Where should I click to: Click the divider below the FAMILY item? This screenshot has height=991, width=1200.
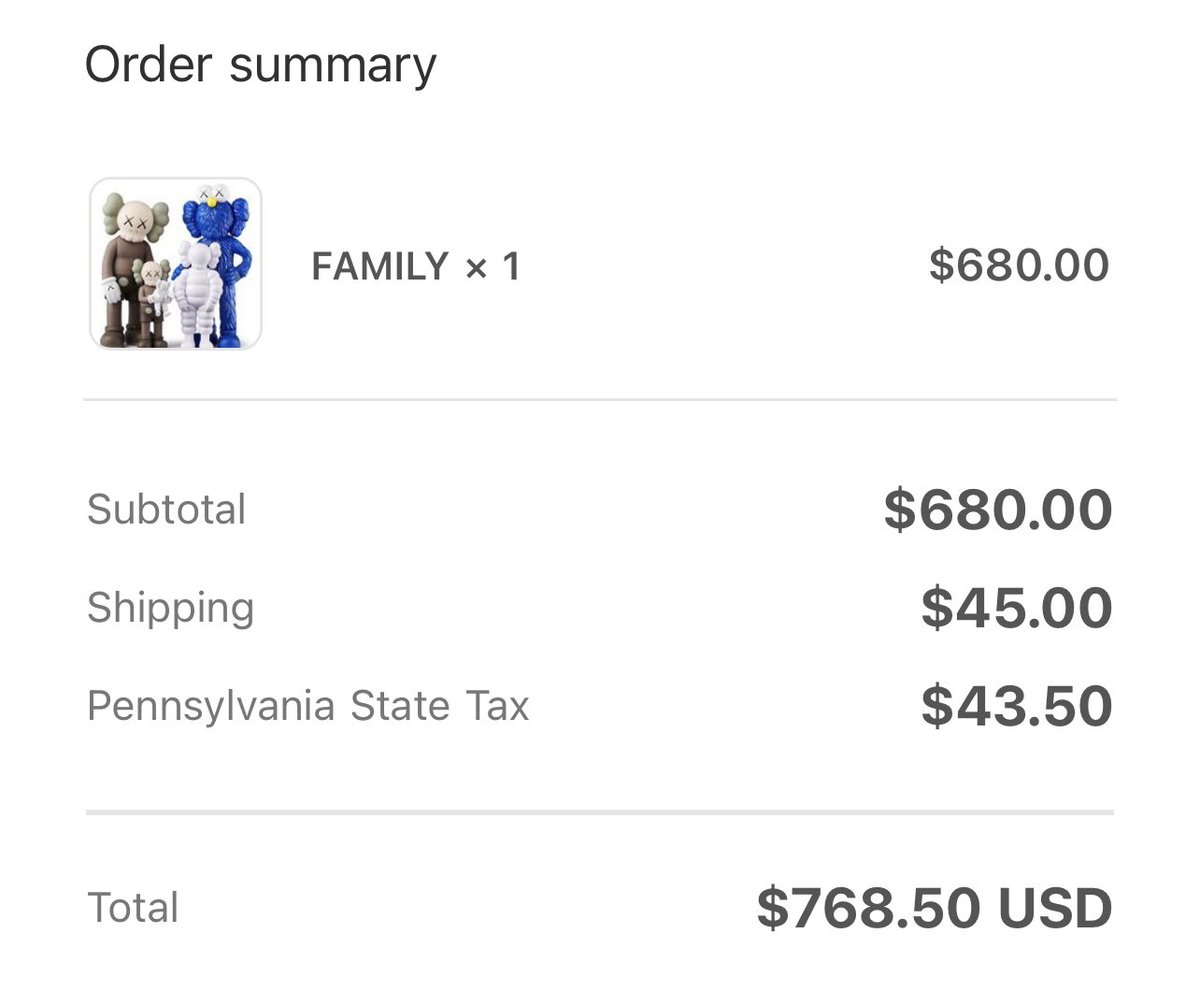coord(600,400)
